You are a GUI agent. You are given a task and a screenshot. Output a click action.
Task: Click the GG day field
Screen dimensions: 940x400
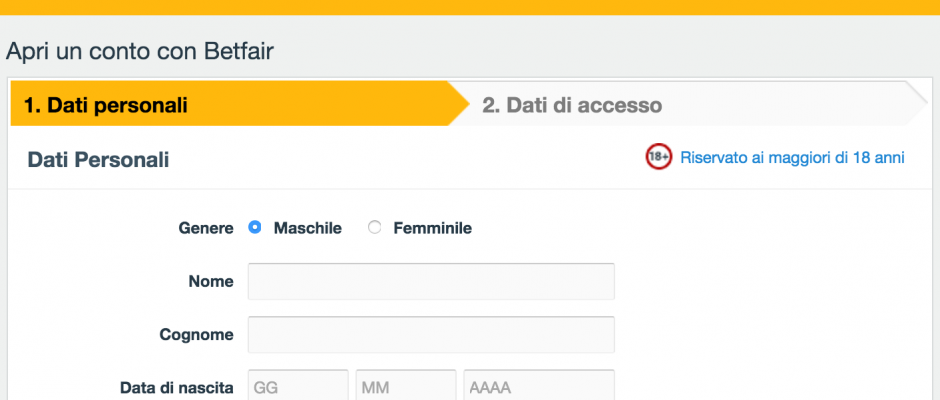[298, 385]
